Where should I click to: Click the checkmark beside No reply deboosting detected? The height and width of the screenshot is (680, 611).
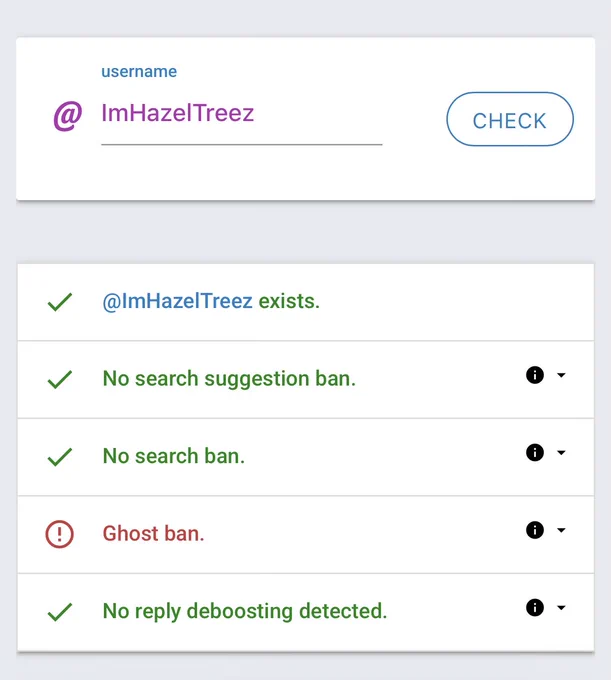(59, 612)
